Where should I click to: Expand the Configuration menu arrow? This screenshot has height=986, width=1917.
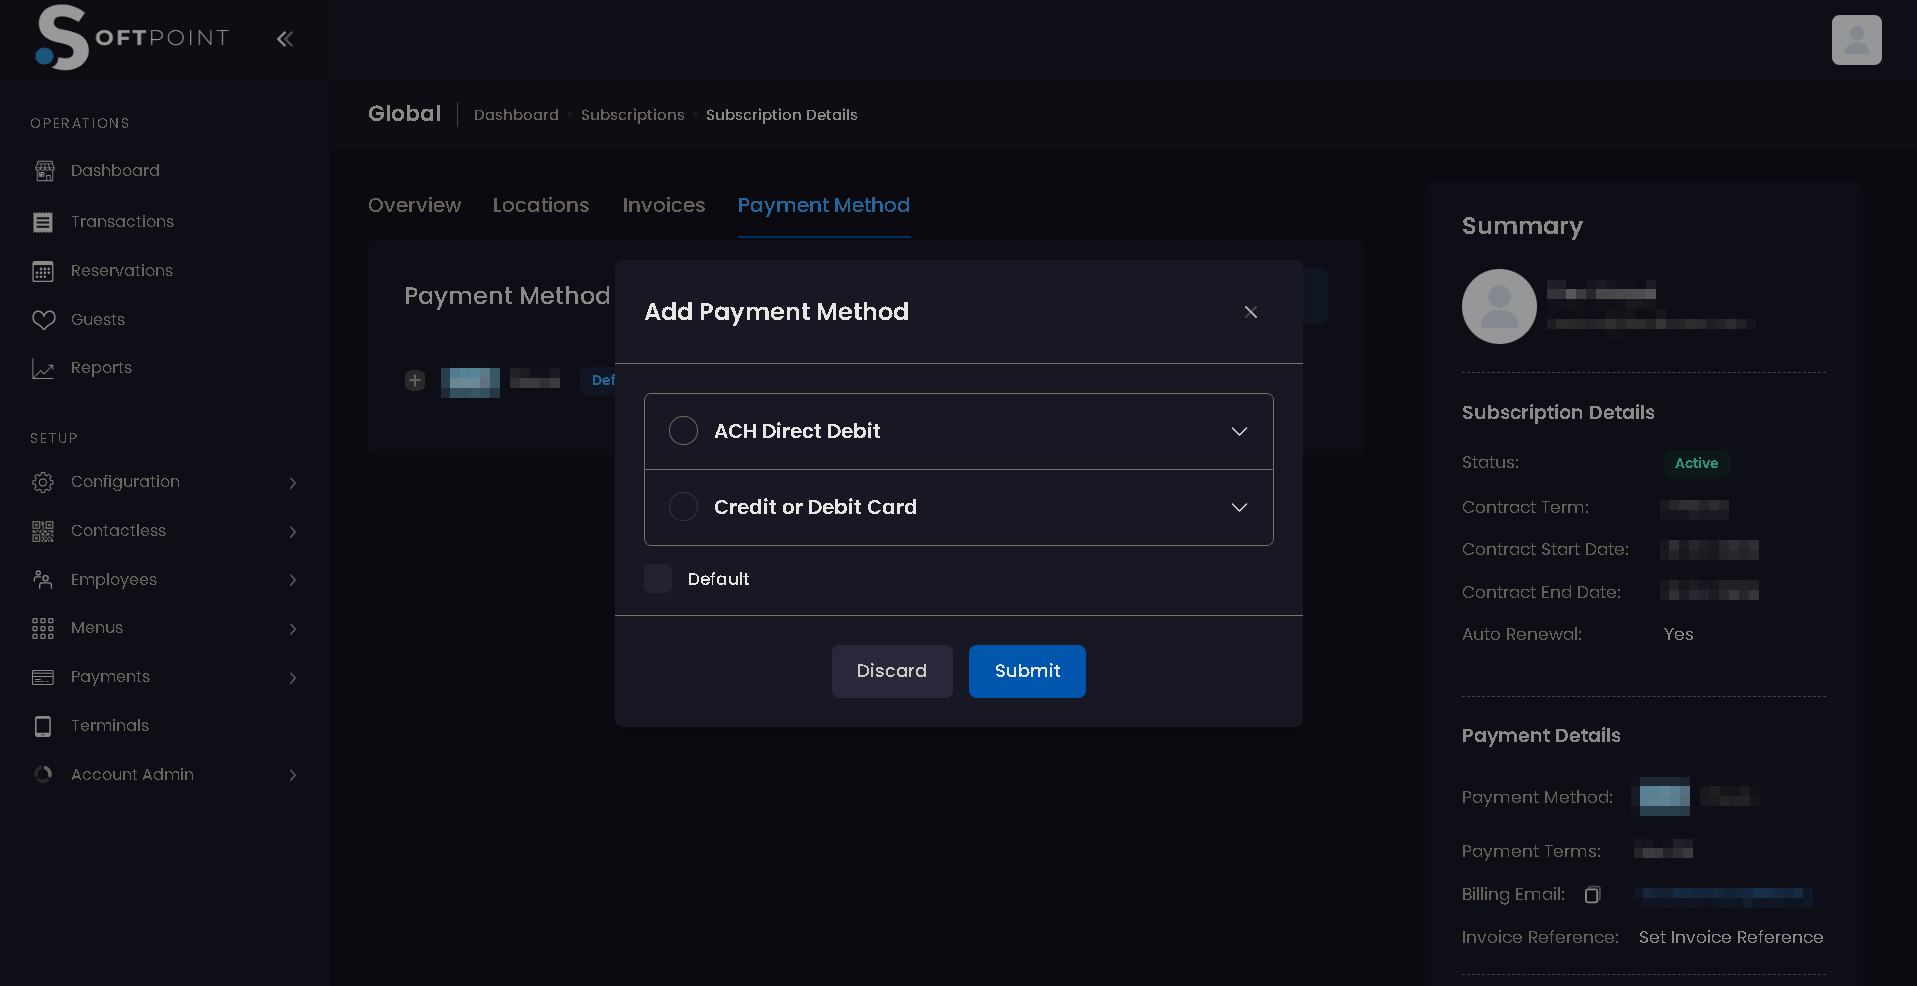[292, 483]
